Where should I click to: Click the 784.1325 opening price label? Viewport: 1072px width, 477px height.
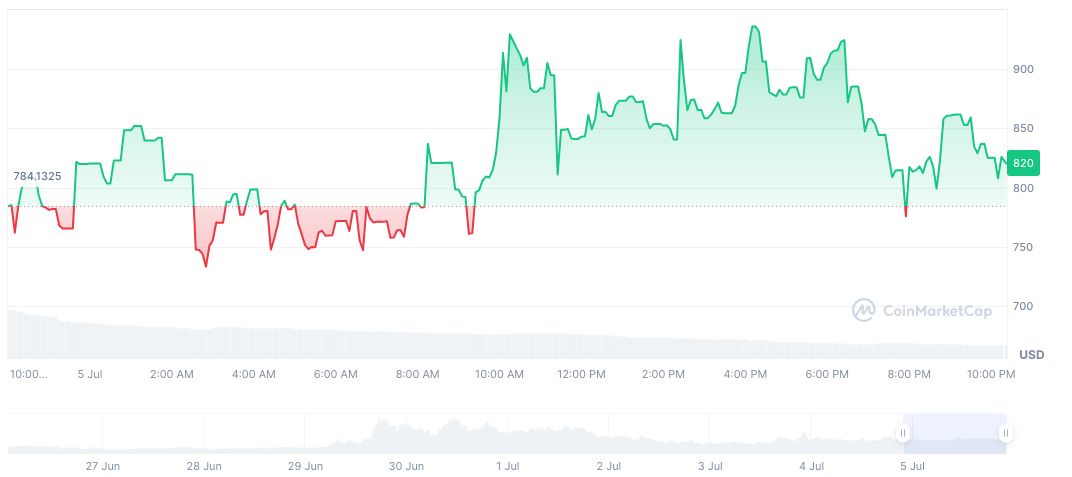tap(37, 176)
